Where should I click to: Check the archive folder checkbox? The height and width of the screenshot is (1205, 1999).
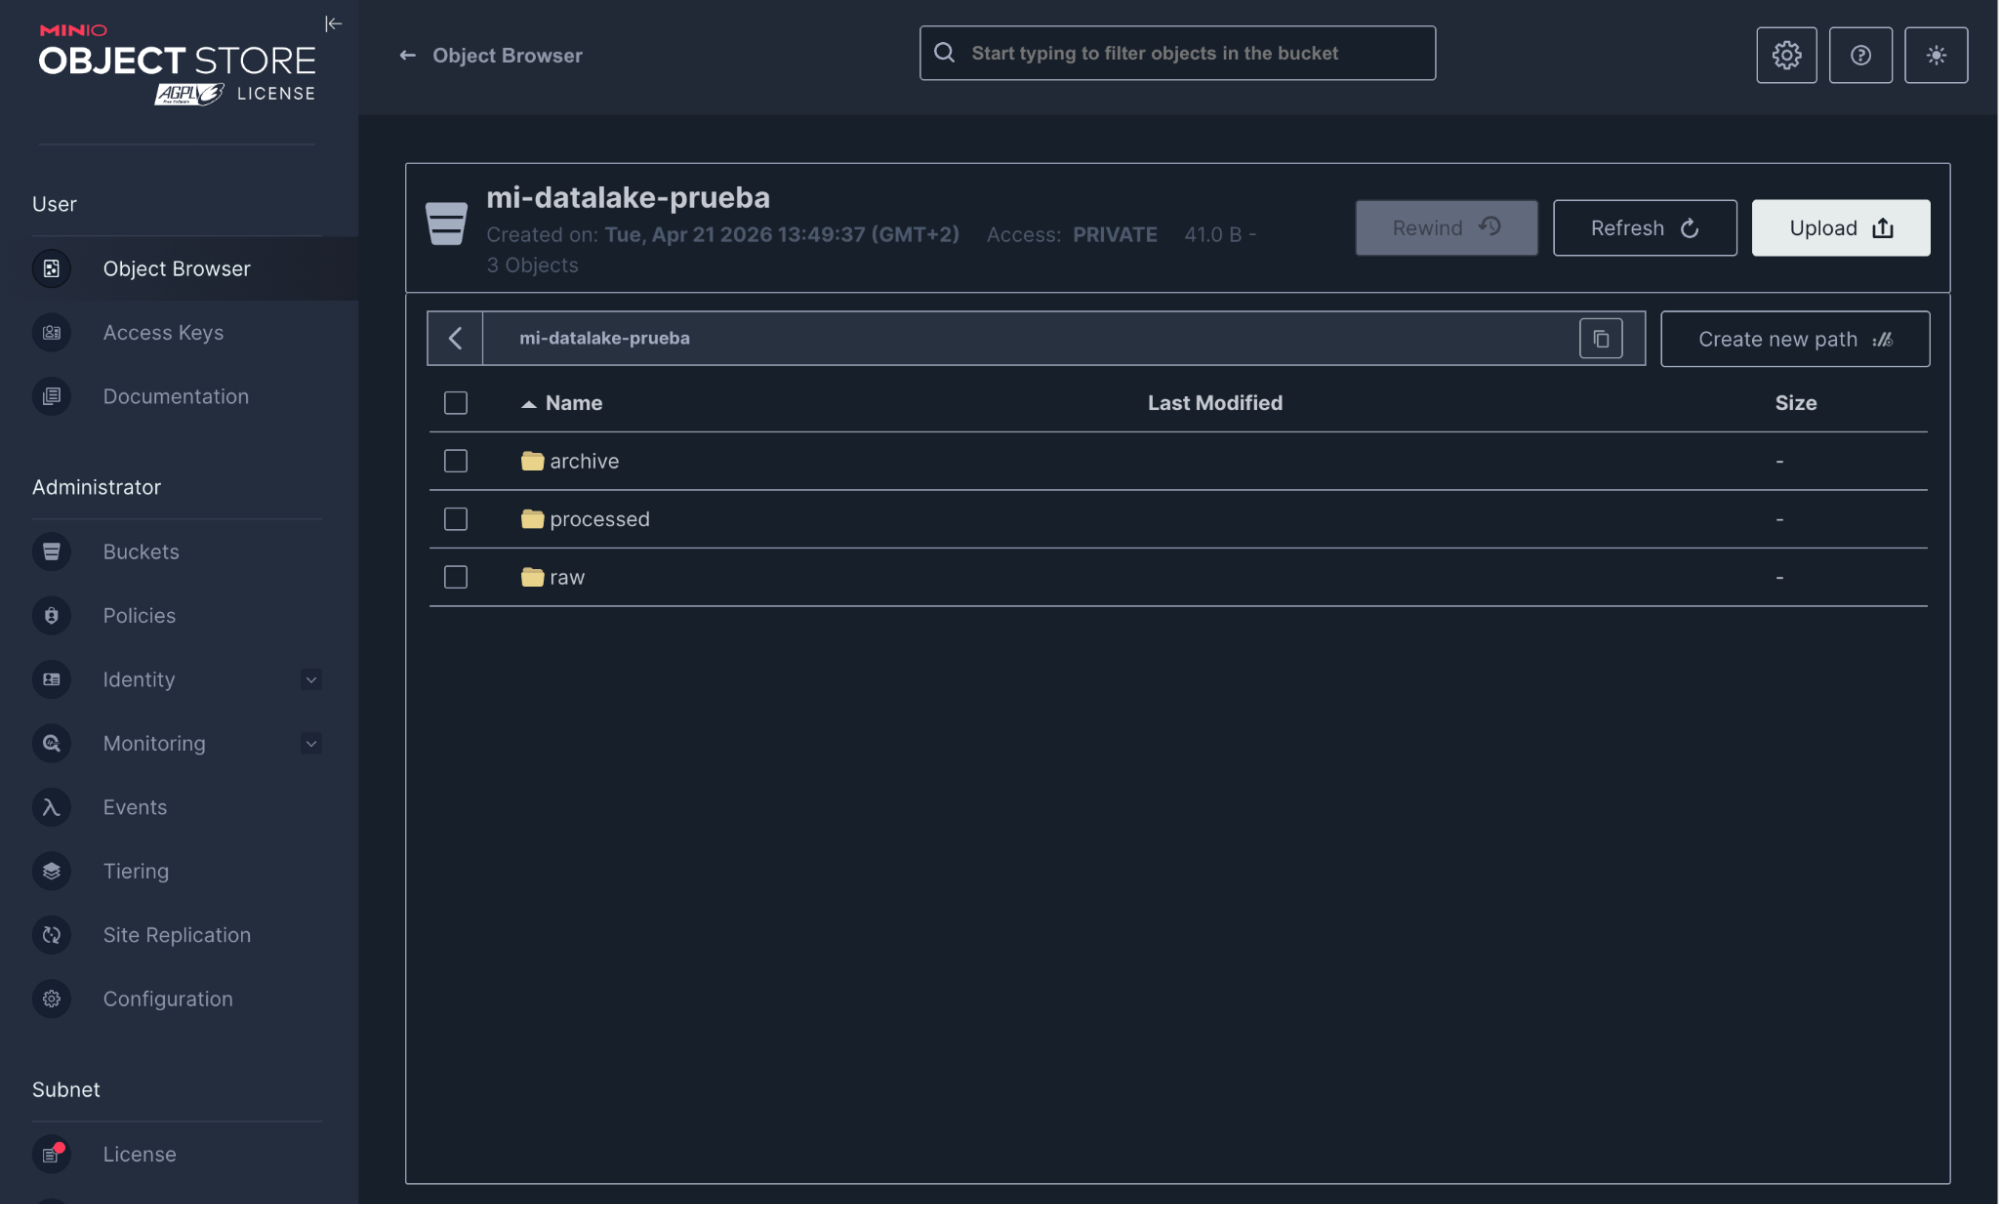(x=456, y=460)
